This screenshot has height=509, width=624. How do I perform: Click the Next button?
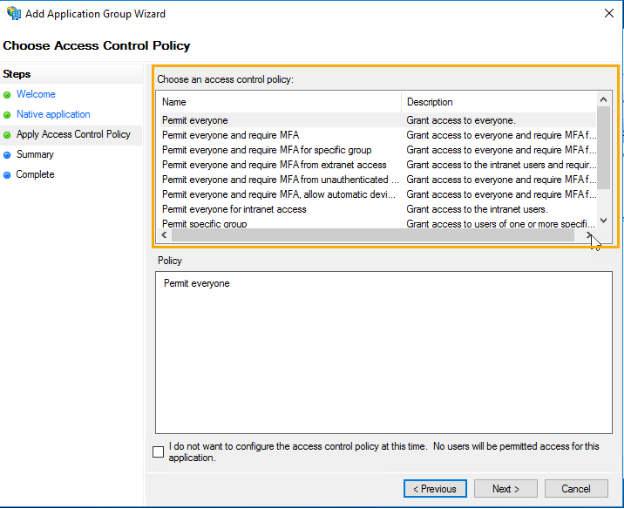tap(505, 489)
